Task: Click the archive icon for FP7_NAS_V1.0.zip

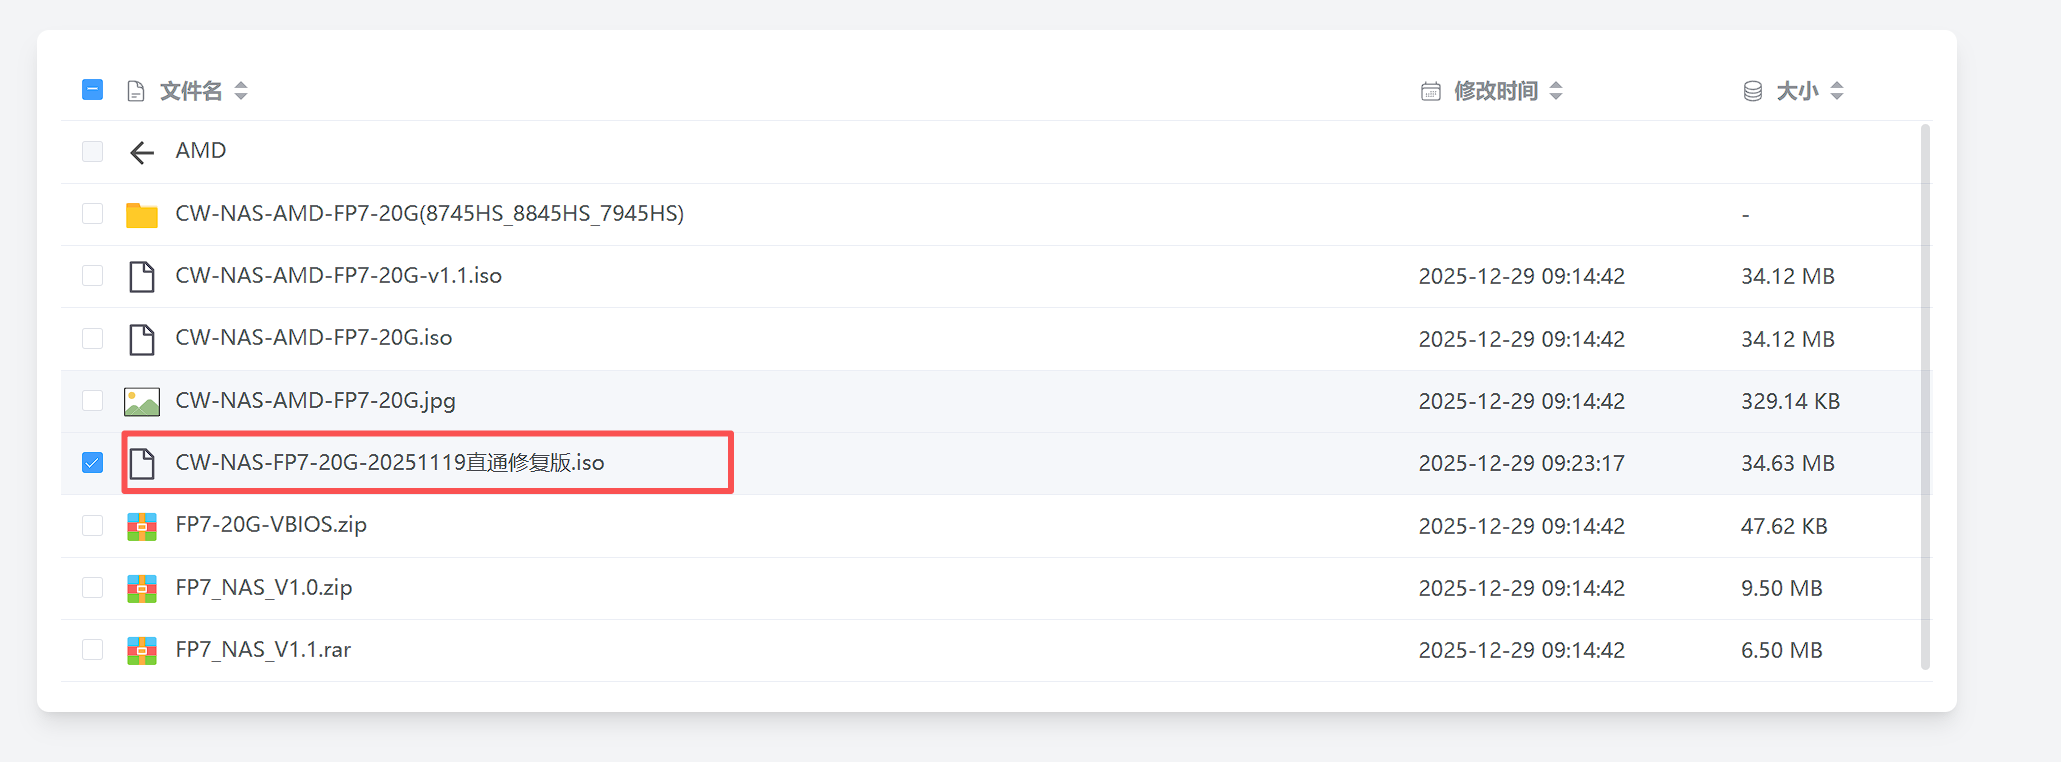Action: (x=142, y=589)
